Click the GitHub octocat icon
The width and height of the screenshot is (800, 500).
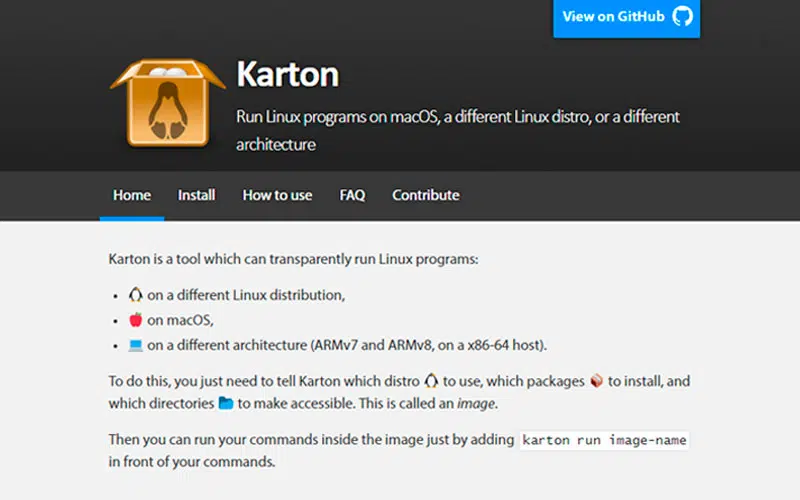[x=682, y=16]
